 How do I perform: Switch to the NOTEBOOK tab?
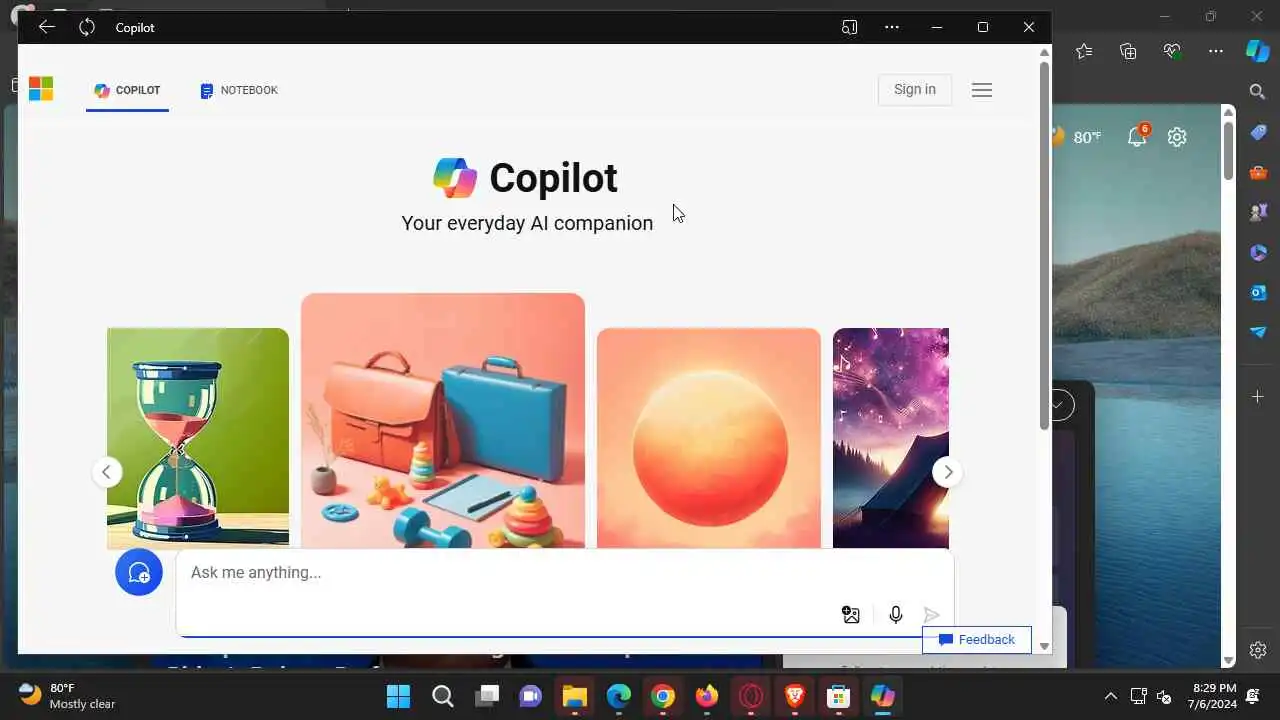click(x=239, y=90)
